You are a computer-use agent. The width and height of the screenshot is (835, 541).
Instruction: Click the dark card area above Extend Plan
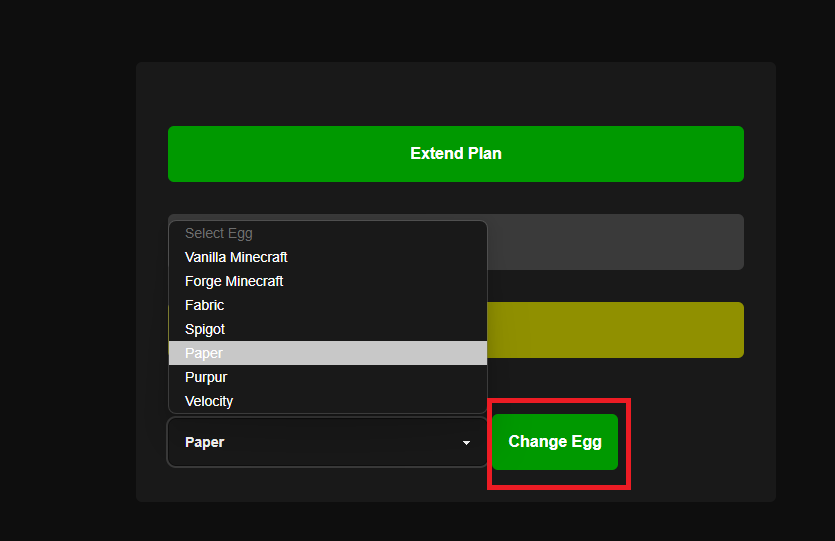click(x=456, y=94)
